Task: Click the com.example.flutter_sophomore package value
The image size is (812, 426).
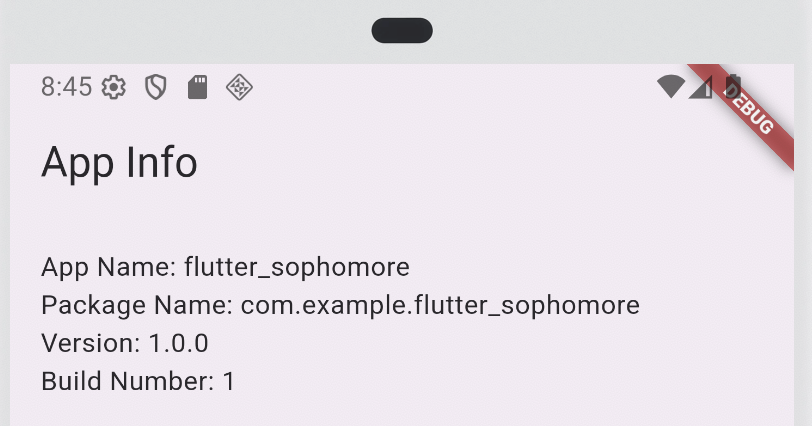Action: pyautogui.click(x=440, y=305)
